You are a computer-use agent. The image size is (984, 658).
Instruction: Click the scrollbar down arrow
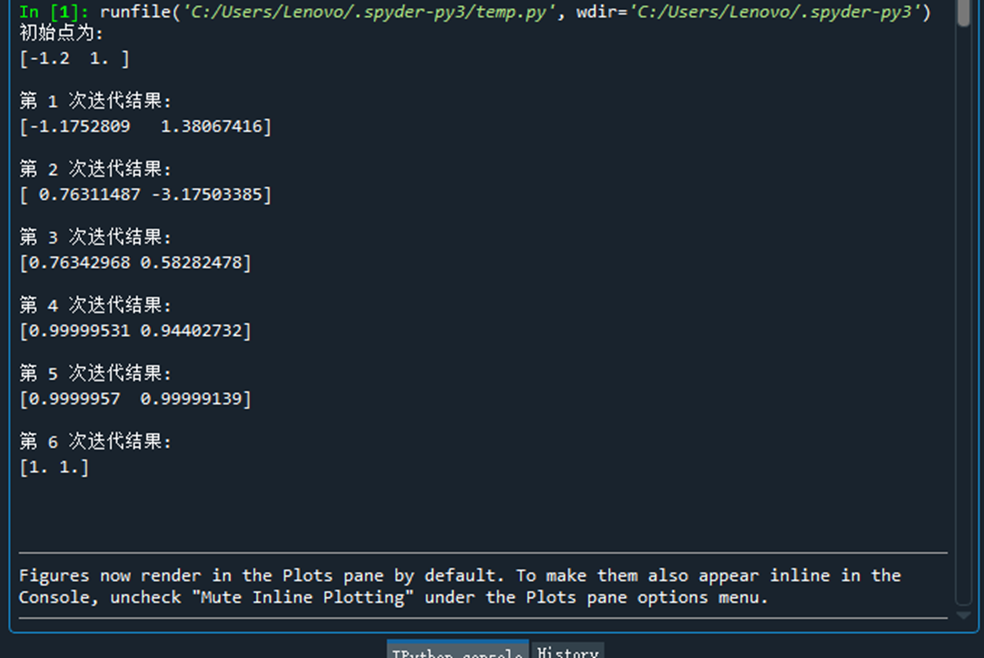(963, 616)
